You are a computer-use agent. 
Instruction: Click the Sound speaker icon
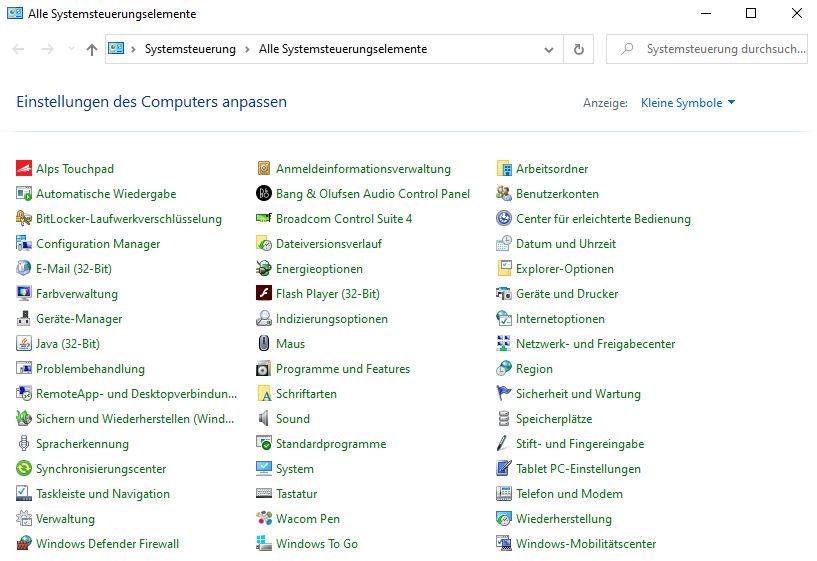(264, 419)
